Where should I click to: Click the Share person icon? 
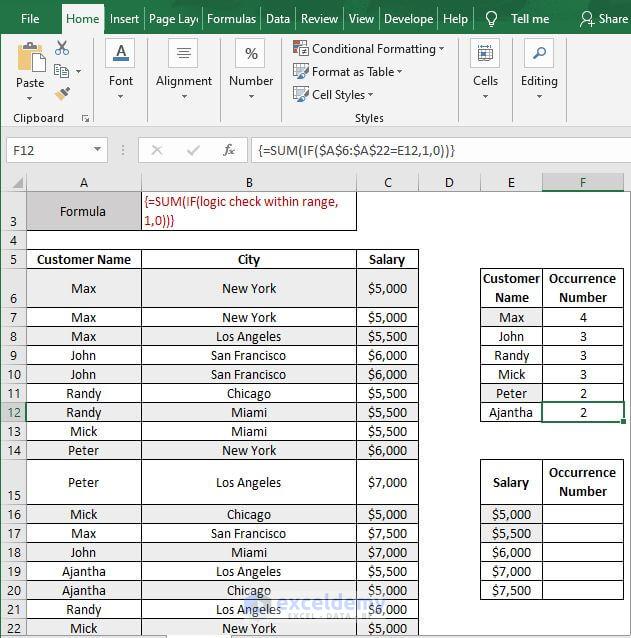point(587,19)
